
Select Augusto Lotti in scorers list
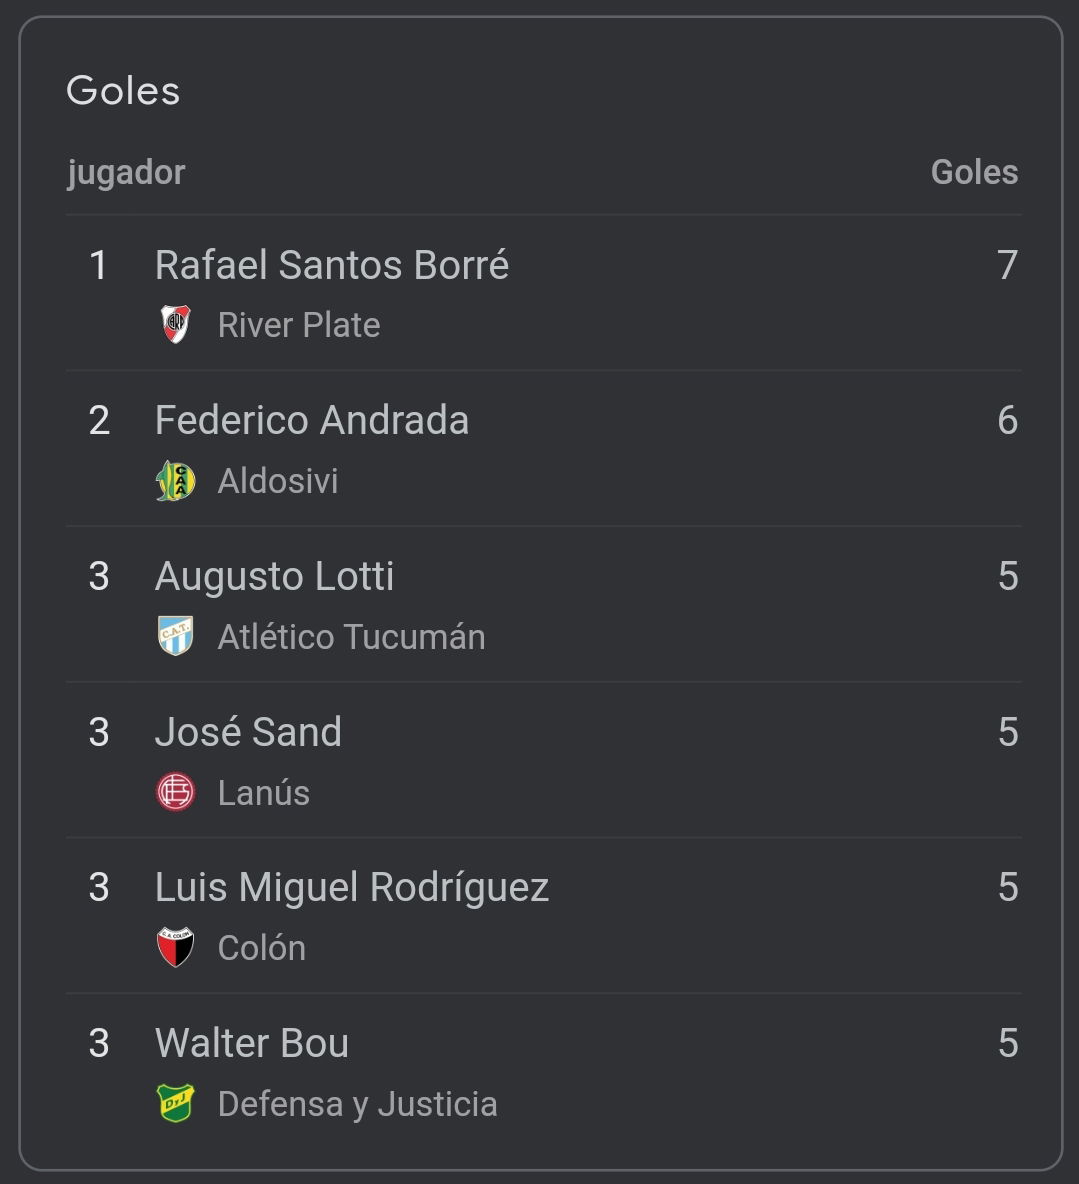[x=274, y=576]
